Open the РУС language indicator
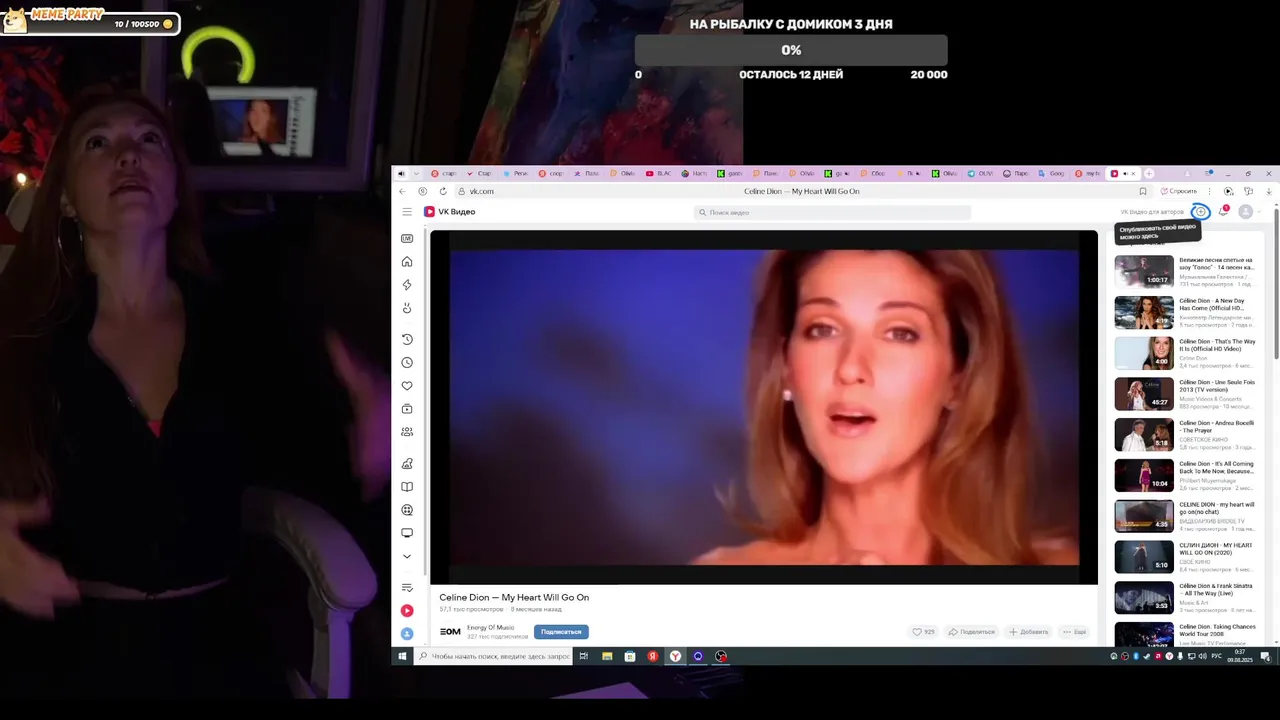 1217,656
